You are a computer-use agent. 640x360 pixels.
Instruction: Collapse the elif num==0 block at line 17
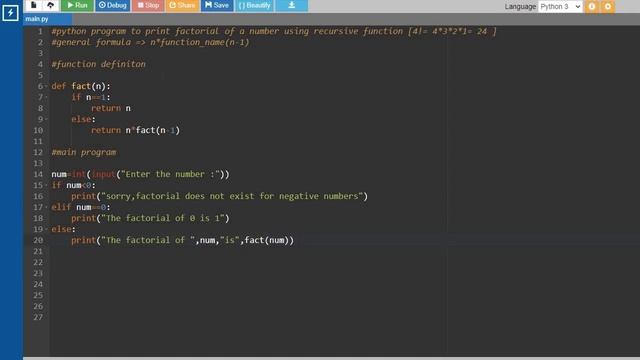click(46, 207)
